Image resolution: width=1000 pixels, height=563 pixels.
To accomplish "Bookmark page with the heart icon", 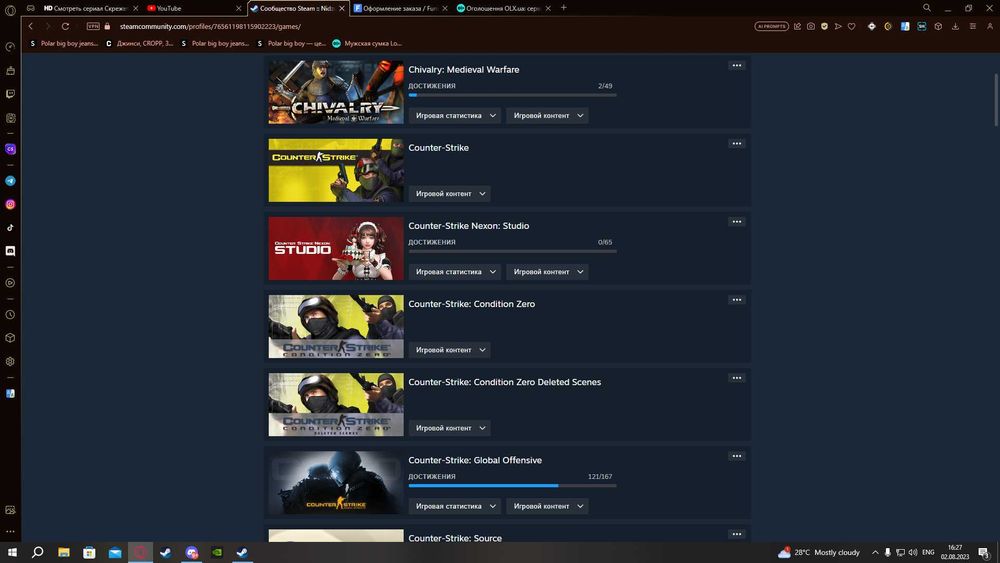I will (x=851, y=26).
